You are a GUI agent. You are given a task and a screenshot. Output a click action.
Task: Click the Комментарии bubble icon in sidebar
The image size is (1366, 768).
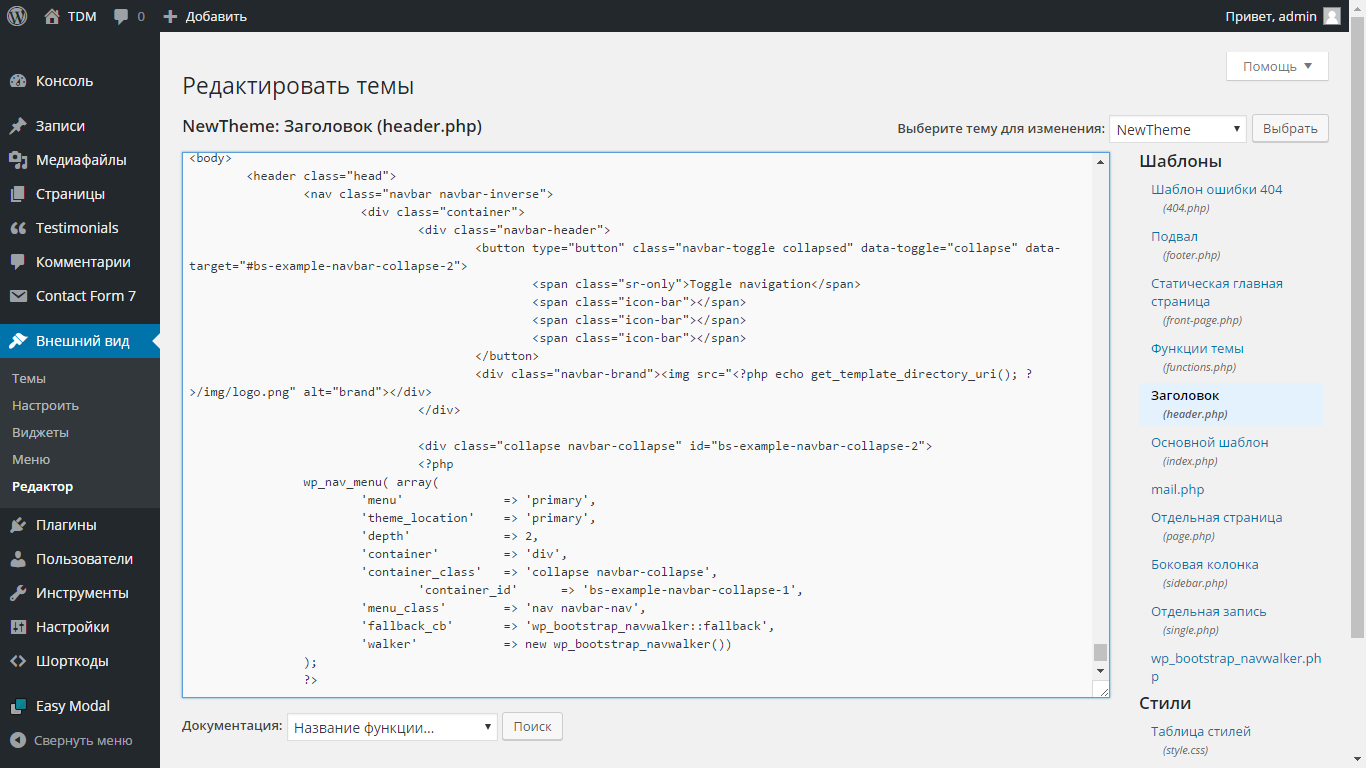[x=17, y=262]
